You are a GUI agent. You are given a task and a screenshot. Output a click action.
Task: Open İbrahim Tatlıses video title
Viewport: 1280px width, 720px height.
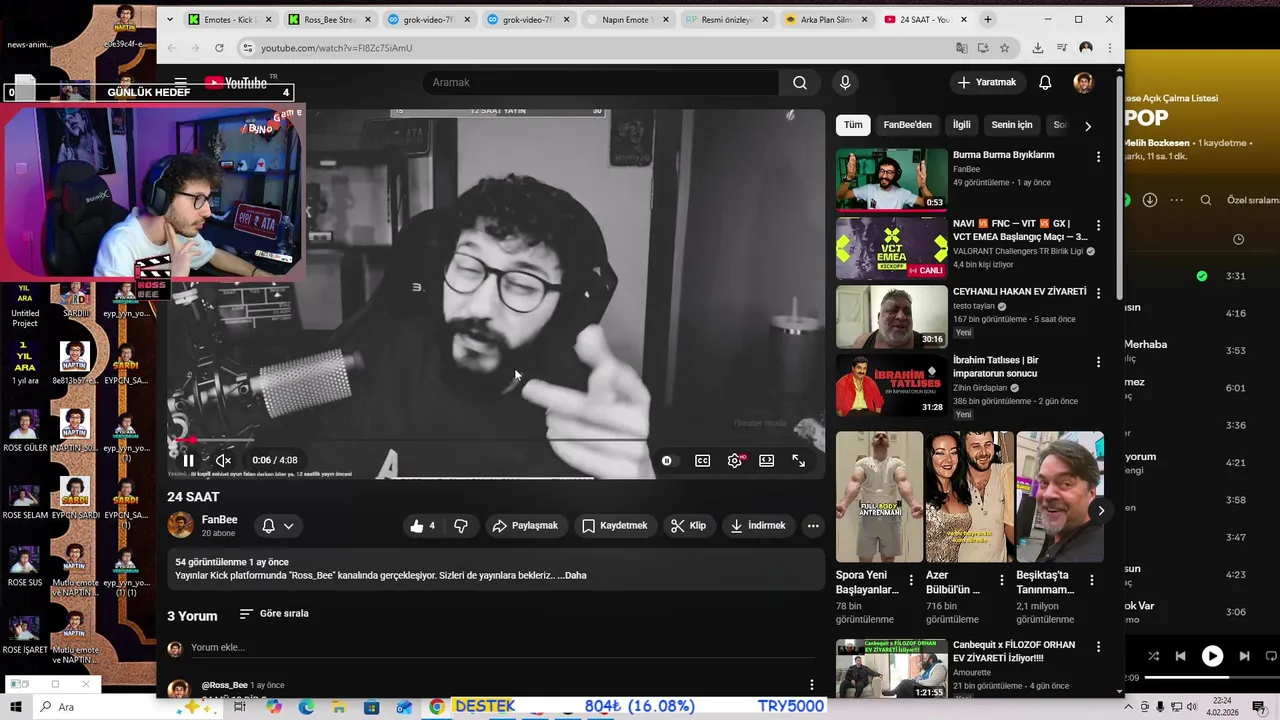click(x=996, y=367)
